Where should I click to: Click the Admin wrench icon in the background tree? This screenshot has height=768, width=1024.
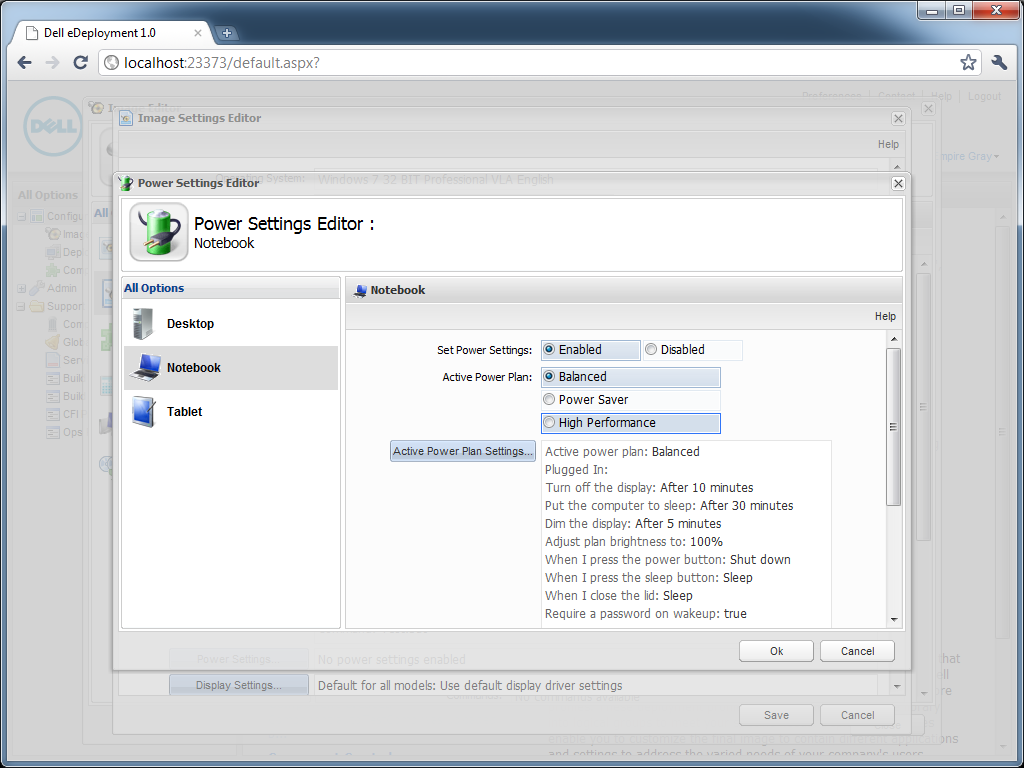coord(37,288)
